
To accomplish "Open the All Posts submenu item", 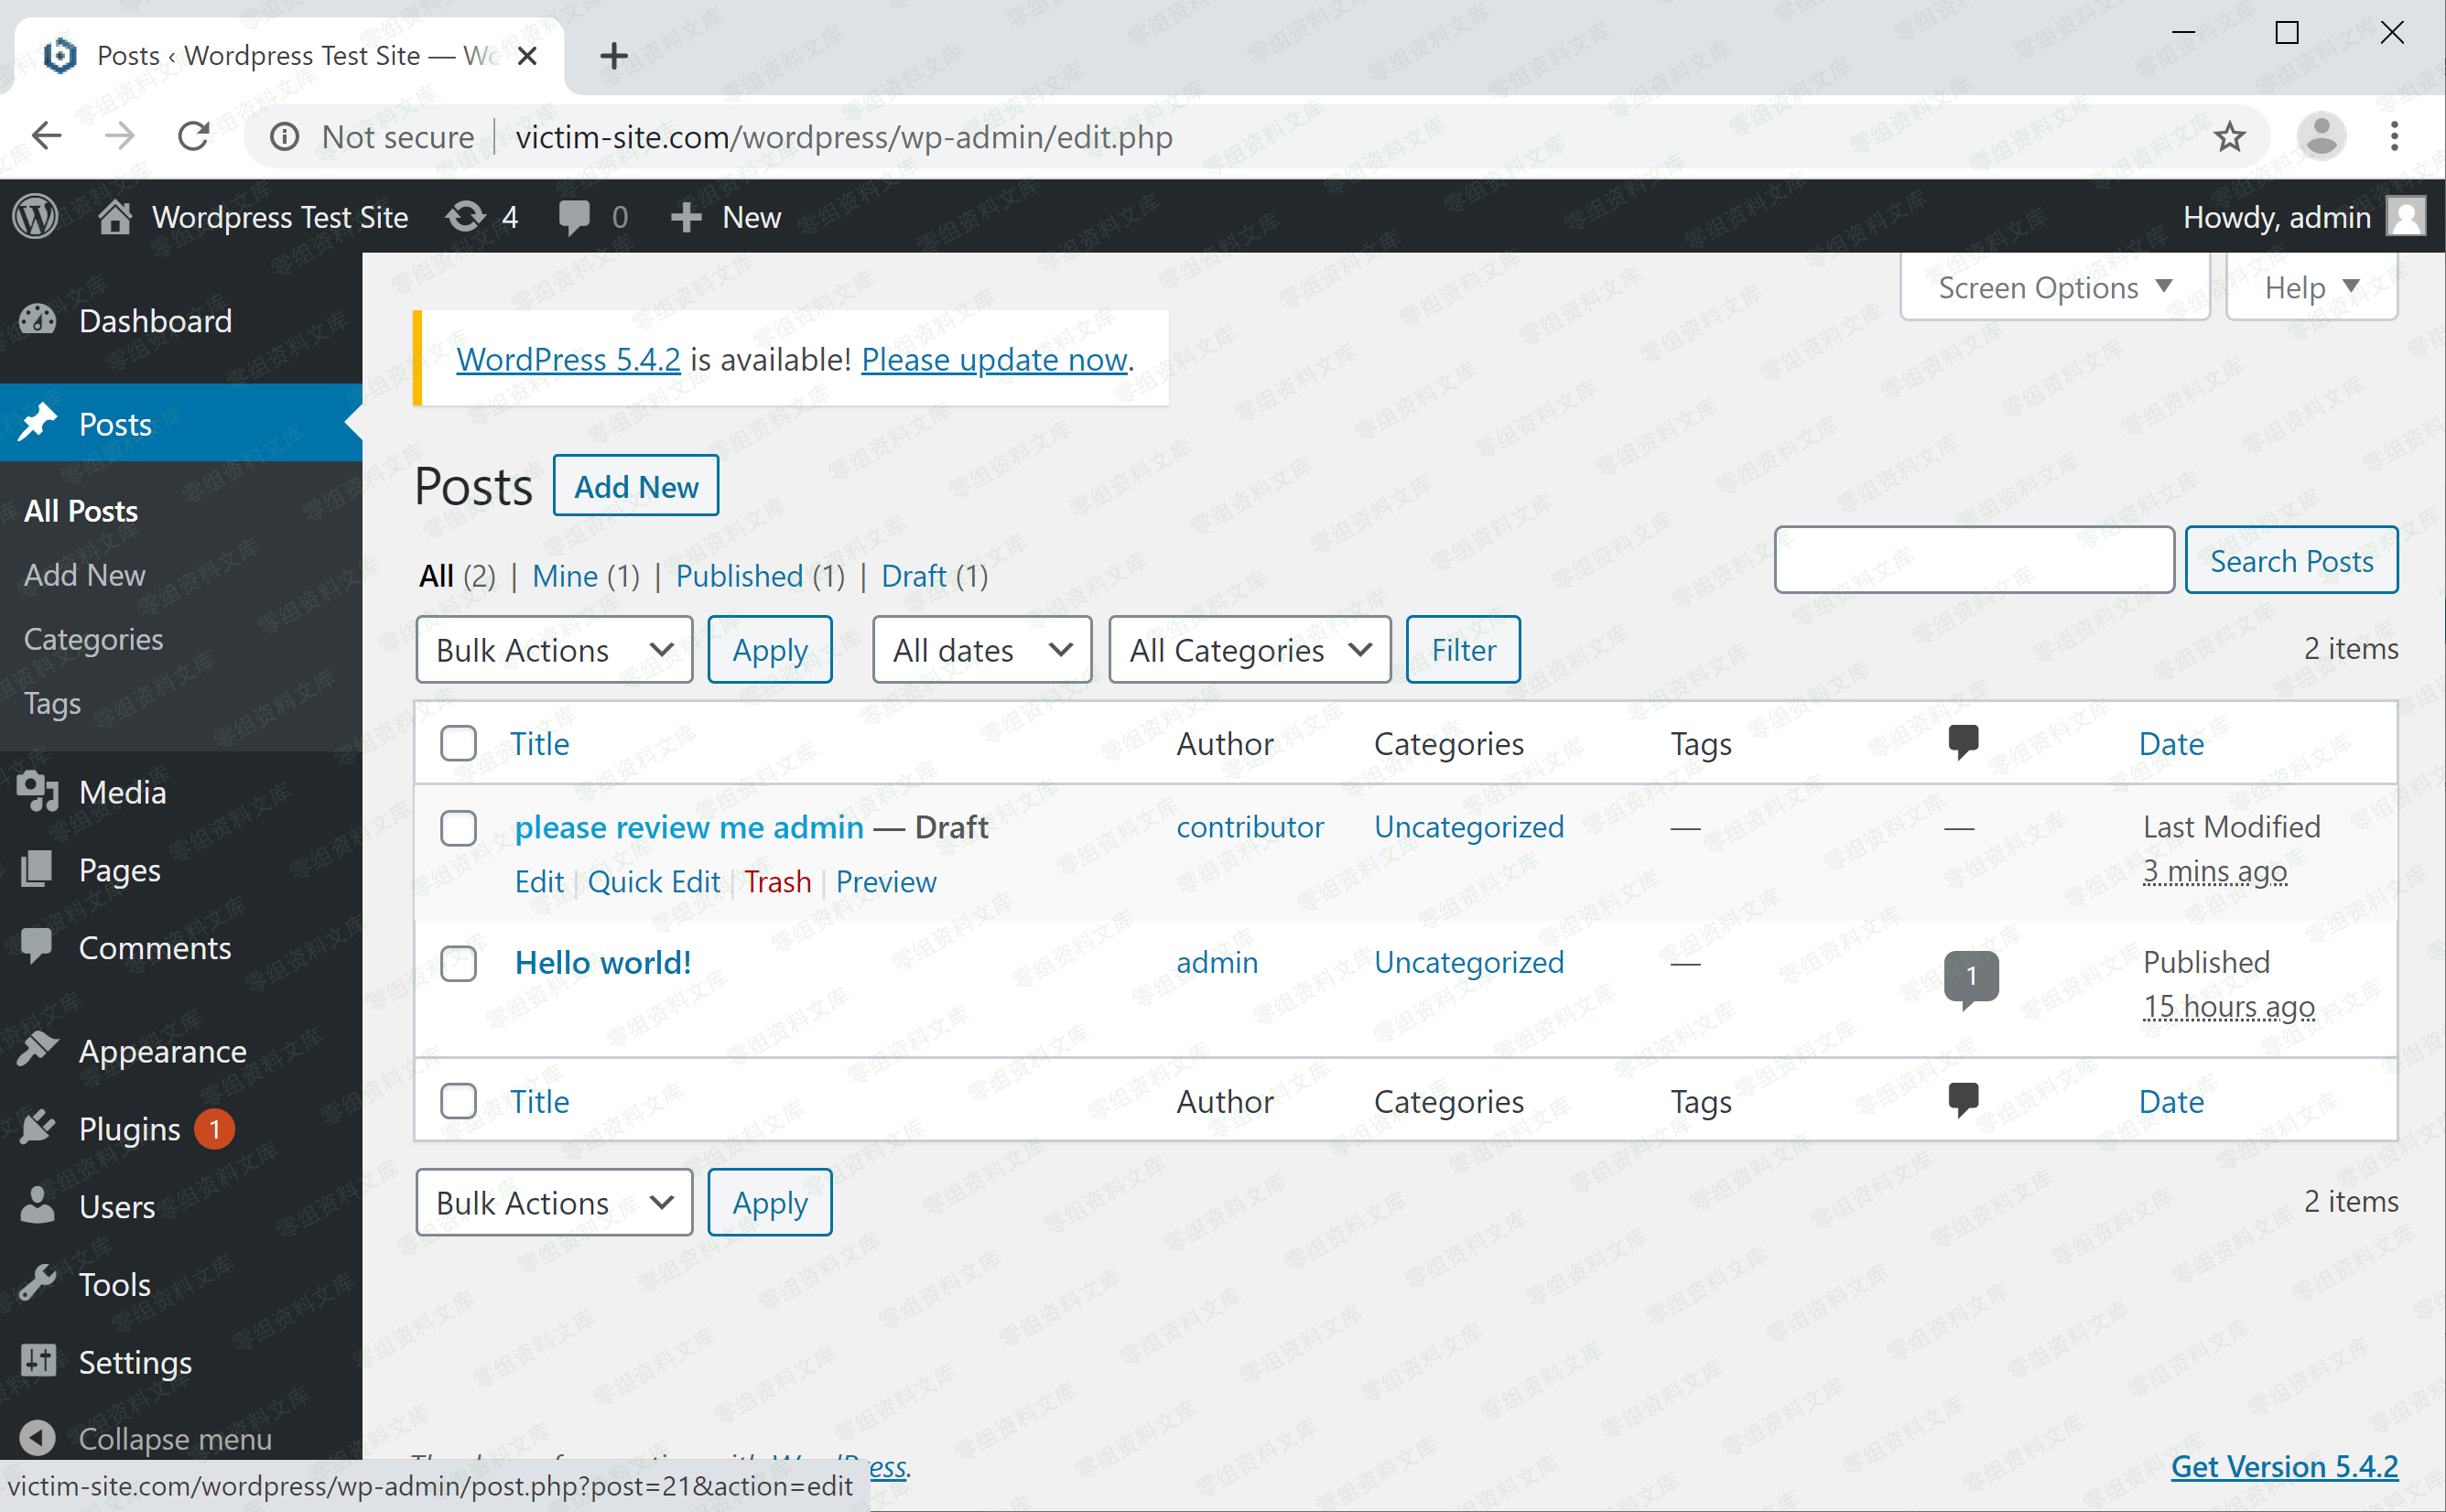I will point(81,511).
